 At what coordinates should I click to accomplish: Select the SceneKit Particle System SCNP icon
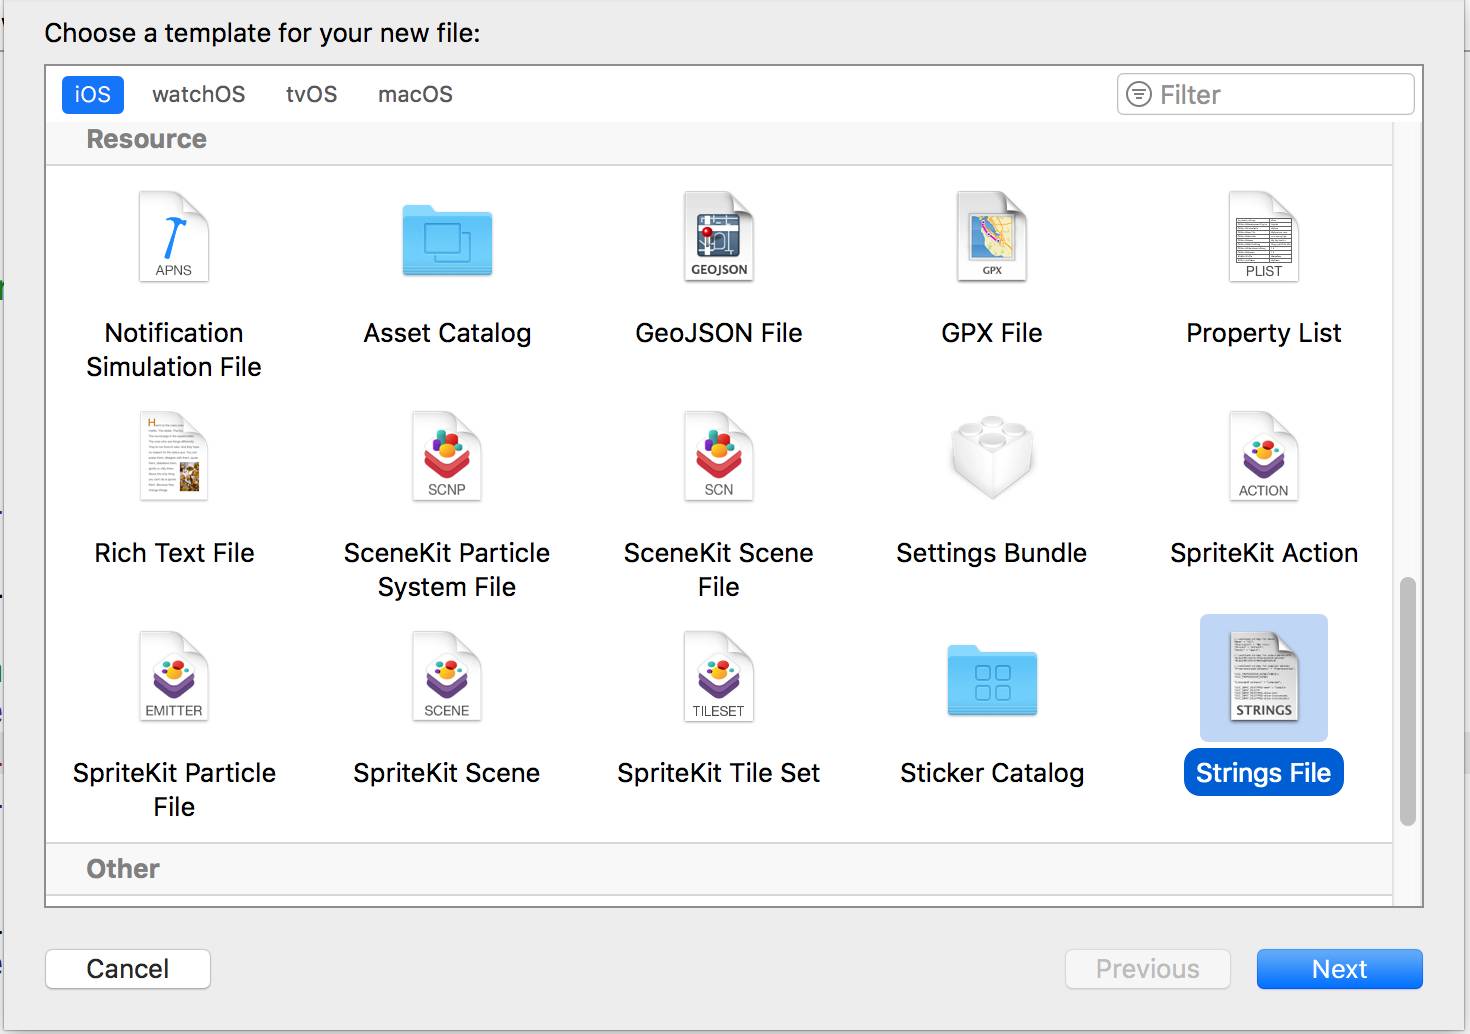pos(447,456)
